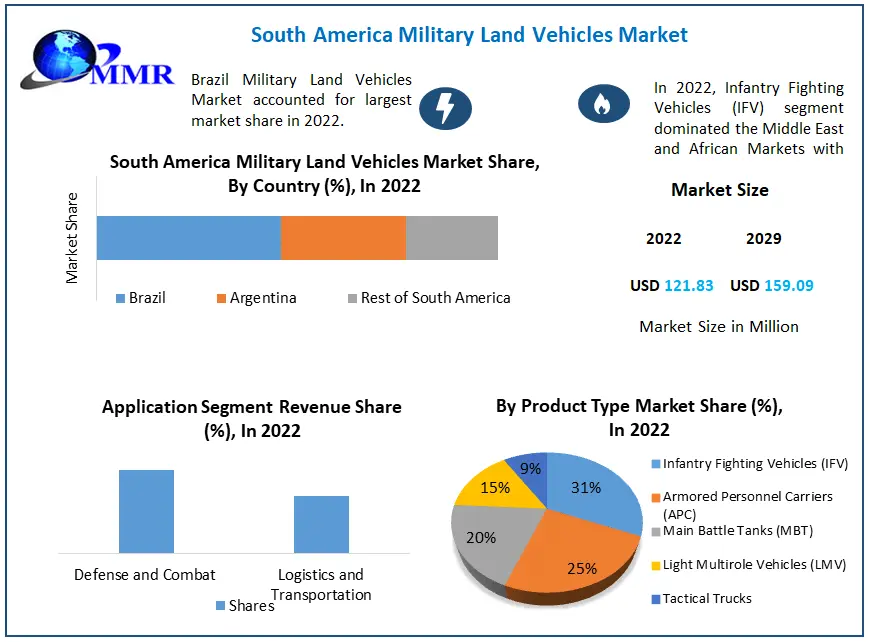Screen dimensions: 870x642
Task: Select the Brazil segment of stacked bar
Action: [188, 238]
